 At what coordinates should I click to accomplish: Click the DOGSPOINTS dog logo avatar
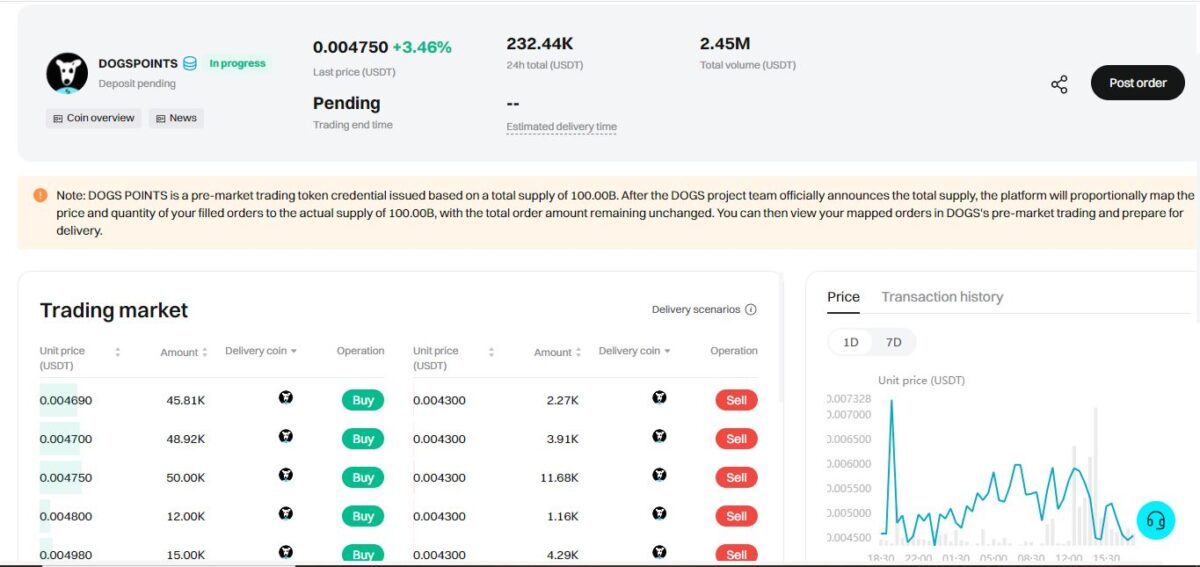(67, 73)
